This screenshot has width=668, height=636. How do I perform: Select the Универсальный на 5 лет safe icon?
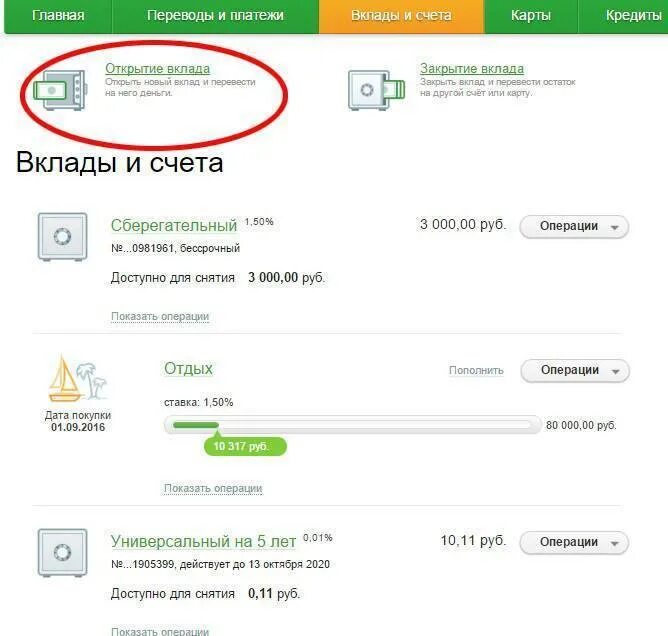tap(63, 553)
